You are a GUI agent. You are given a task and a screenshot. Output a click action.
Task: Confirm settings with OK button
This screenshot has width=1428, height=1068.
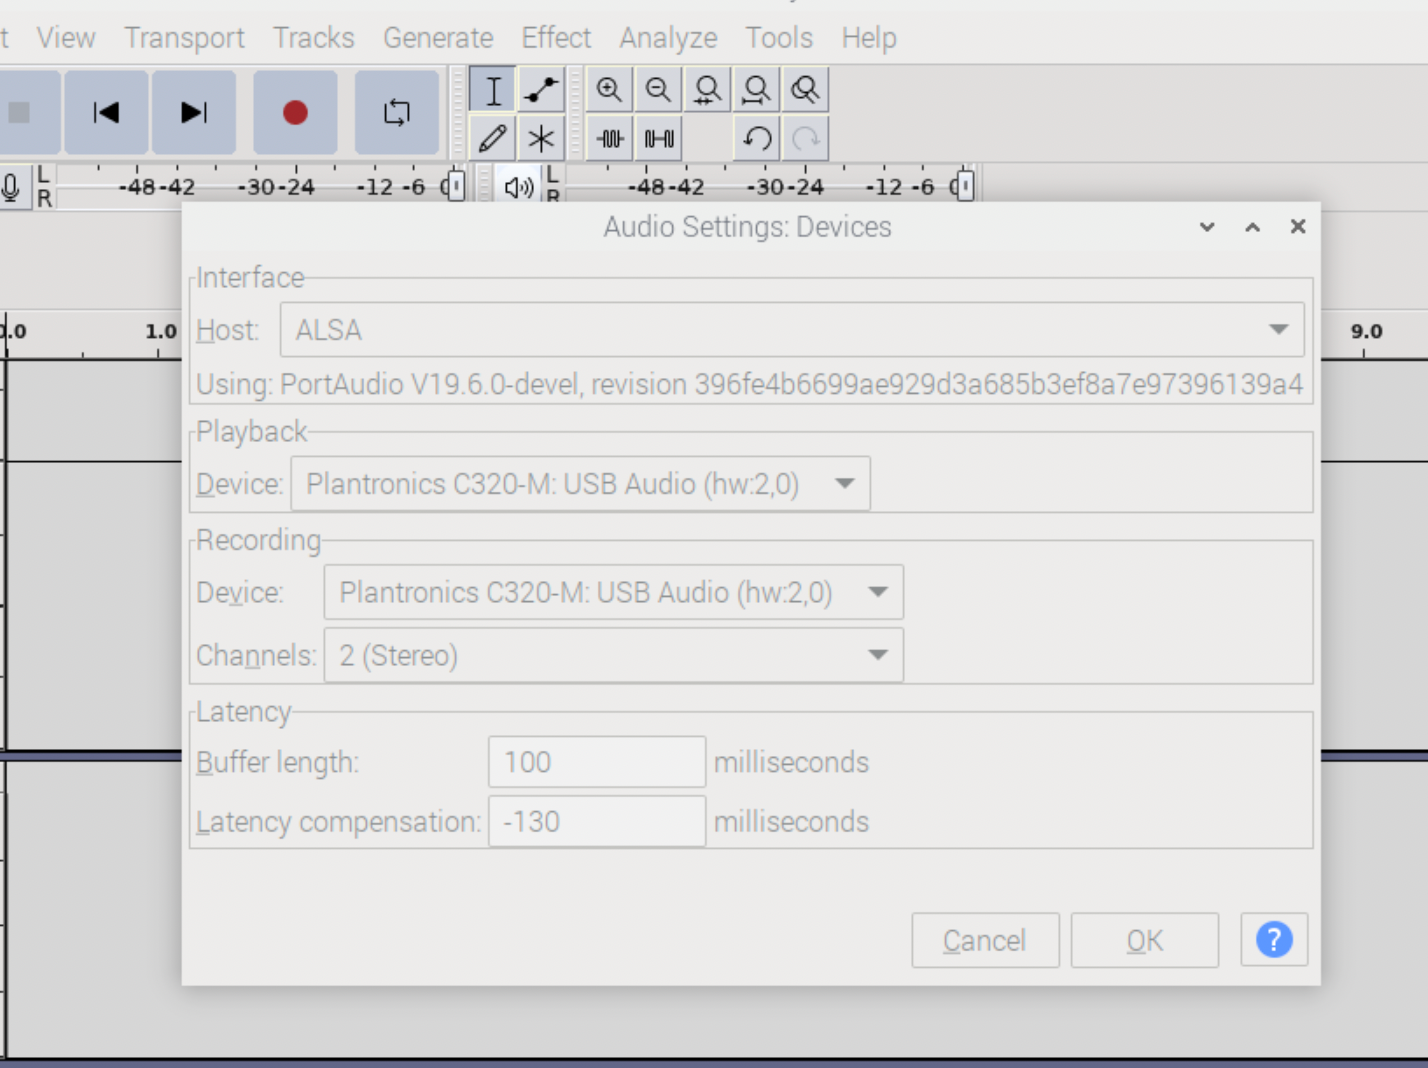pyautogui.click(x=1145, y=941)
